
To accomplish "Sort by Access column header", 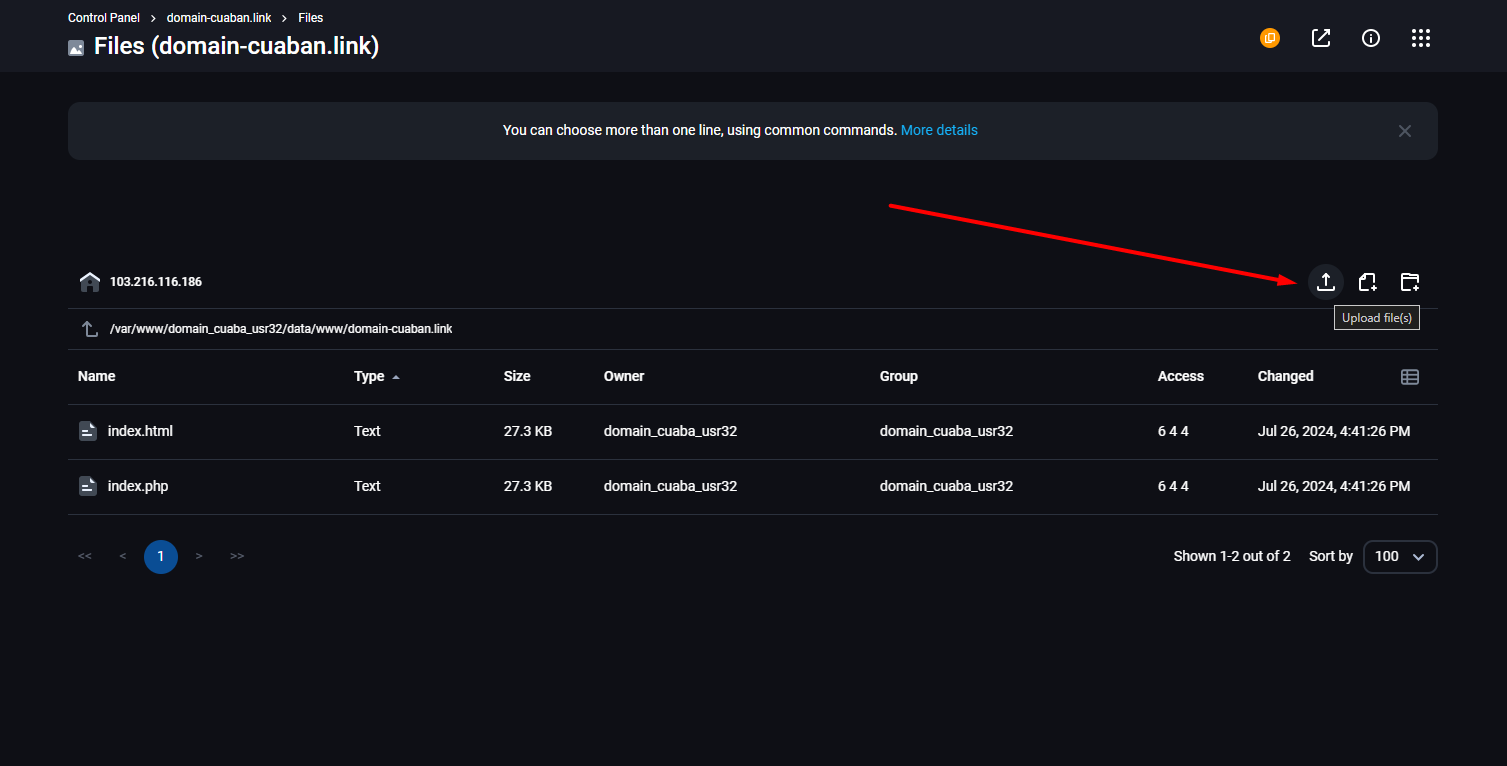I will click(1181, 376).
